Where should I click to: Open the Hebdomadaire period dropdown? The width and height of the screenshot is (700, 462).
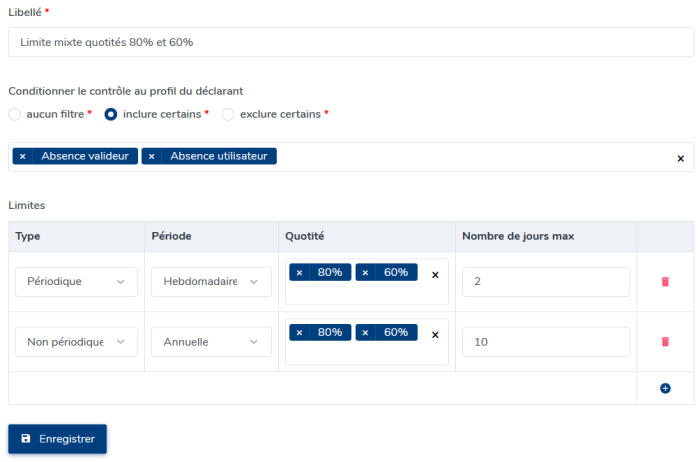pos(211,282)
